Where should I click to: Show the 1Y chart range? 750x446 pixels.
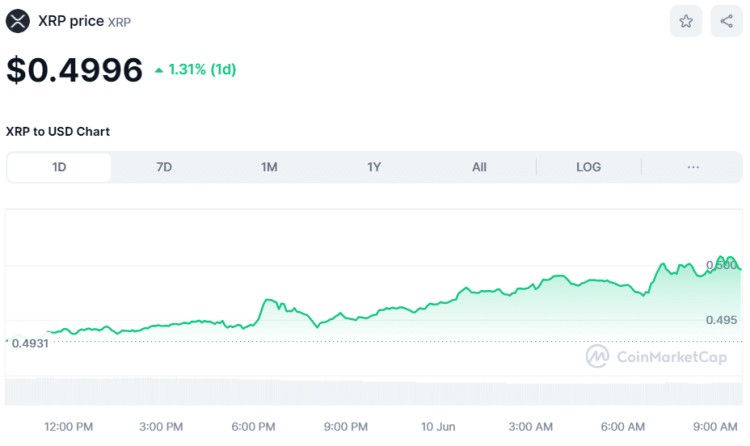374,167
